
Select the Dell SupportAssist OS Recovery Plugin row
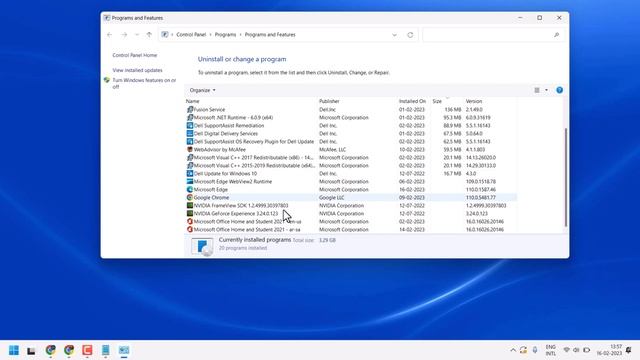[351, 142]
